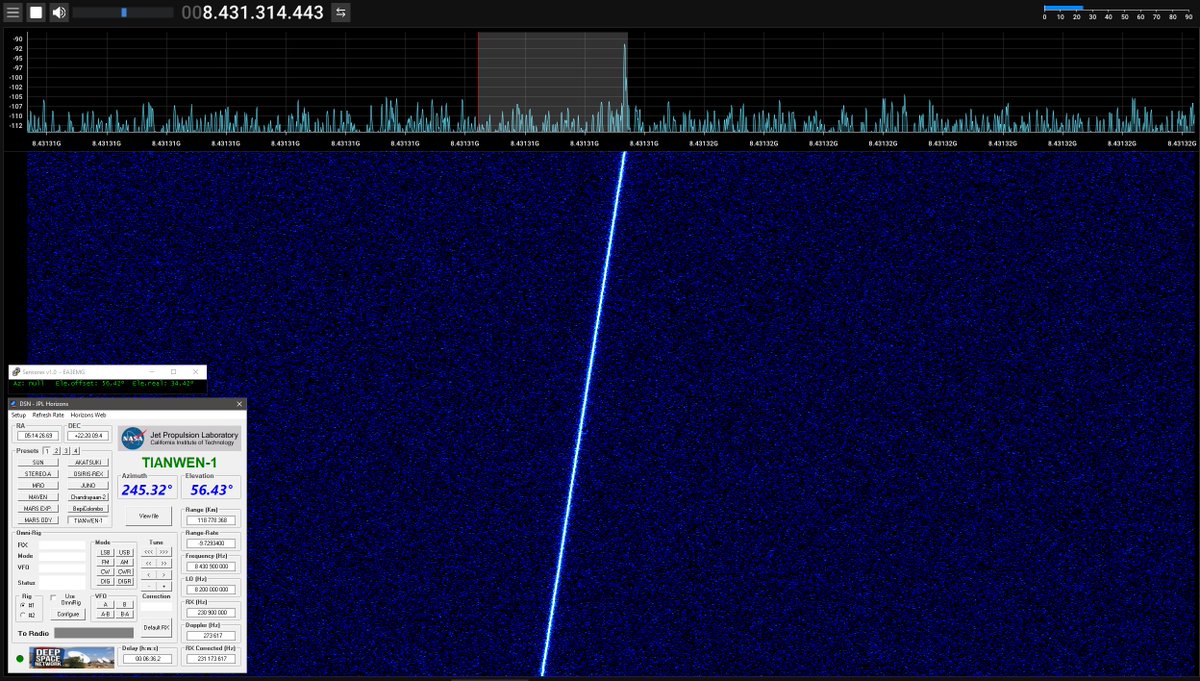Image resolution: width=1200 pixels, height=681 pixels.
Task: Tune down with the single < button
Action: click(x=148, y=574)
